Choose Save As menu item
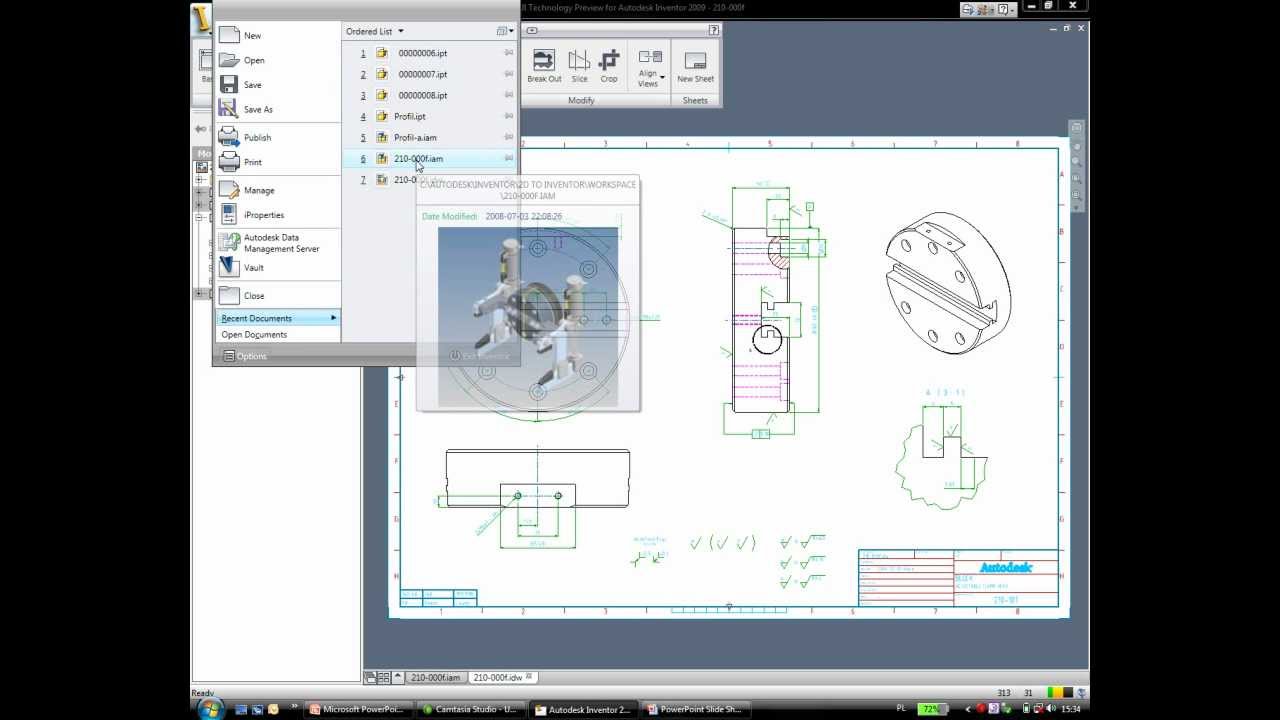This screenshot has width=1280, height=720. 258,109
